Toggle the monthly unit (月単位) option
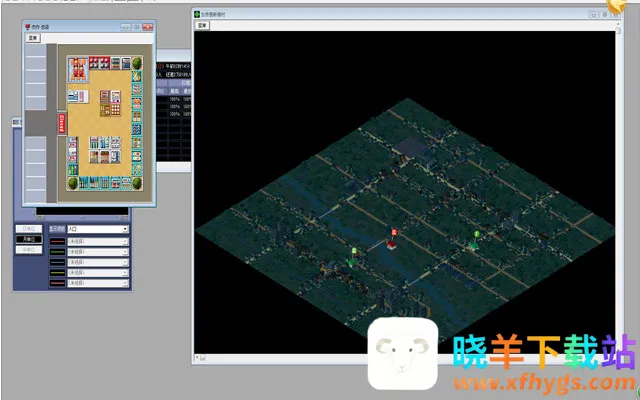The height and width of the screenshot is (400, 640). pos(27,240)
